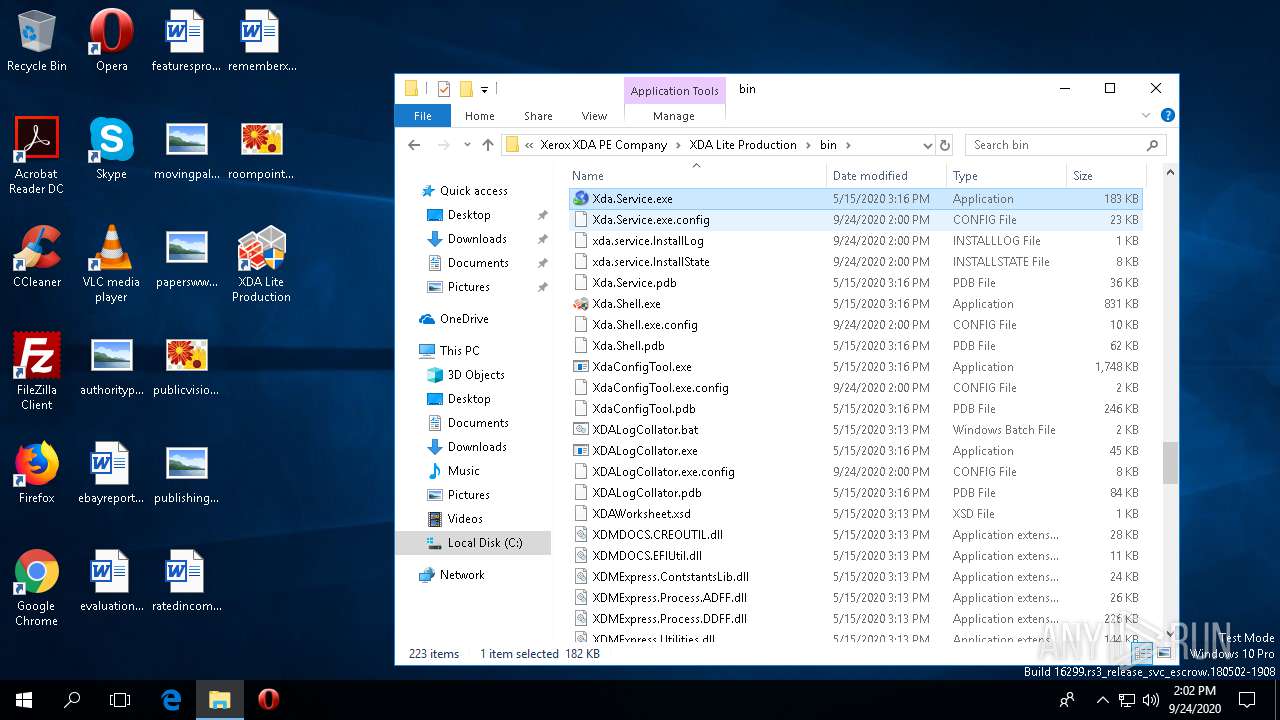The width and height of the screenshot is (1280, 720).
Task: Open the Manage ribbon tab
Action: click(673, 116)
